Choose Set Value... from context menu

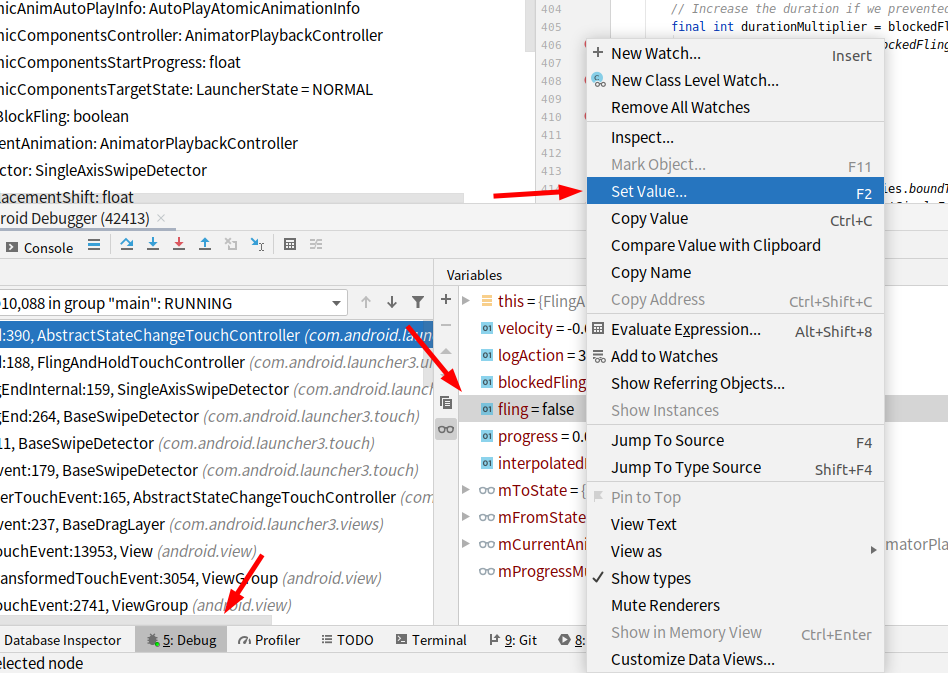[x=735, y=191]
